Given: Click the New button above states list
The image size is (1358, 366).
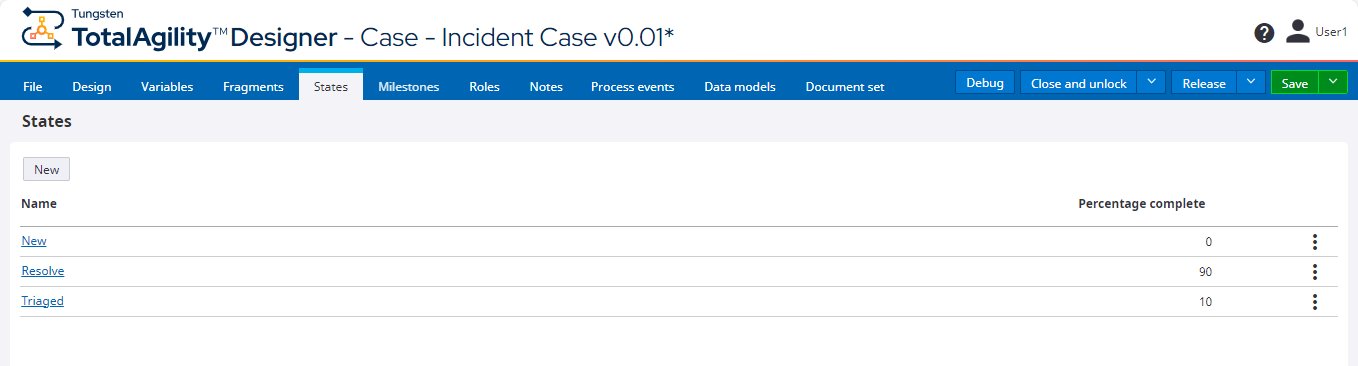Looking at the screenshot, I should 47,169.
